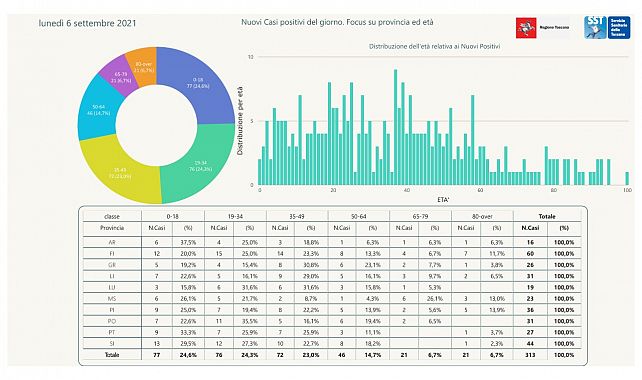Select the cyan 50-64 donut segment
The image size is (642, 380).
coord(96,110)
